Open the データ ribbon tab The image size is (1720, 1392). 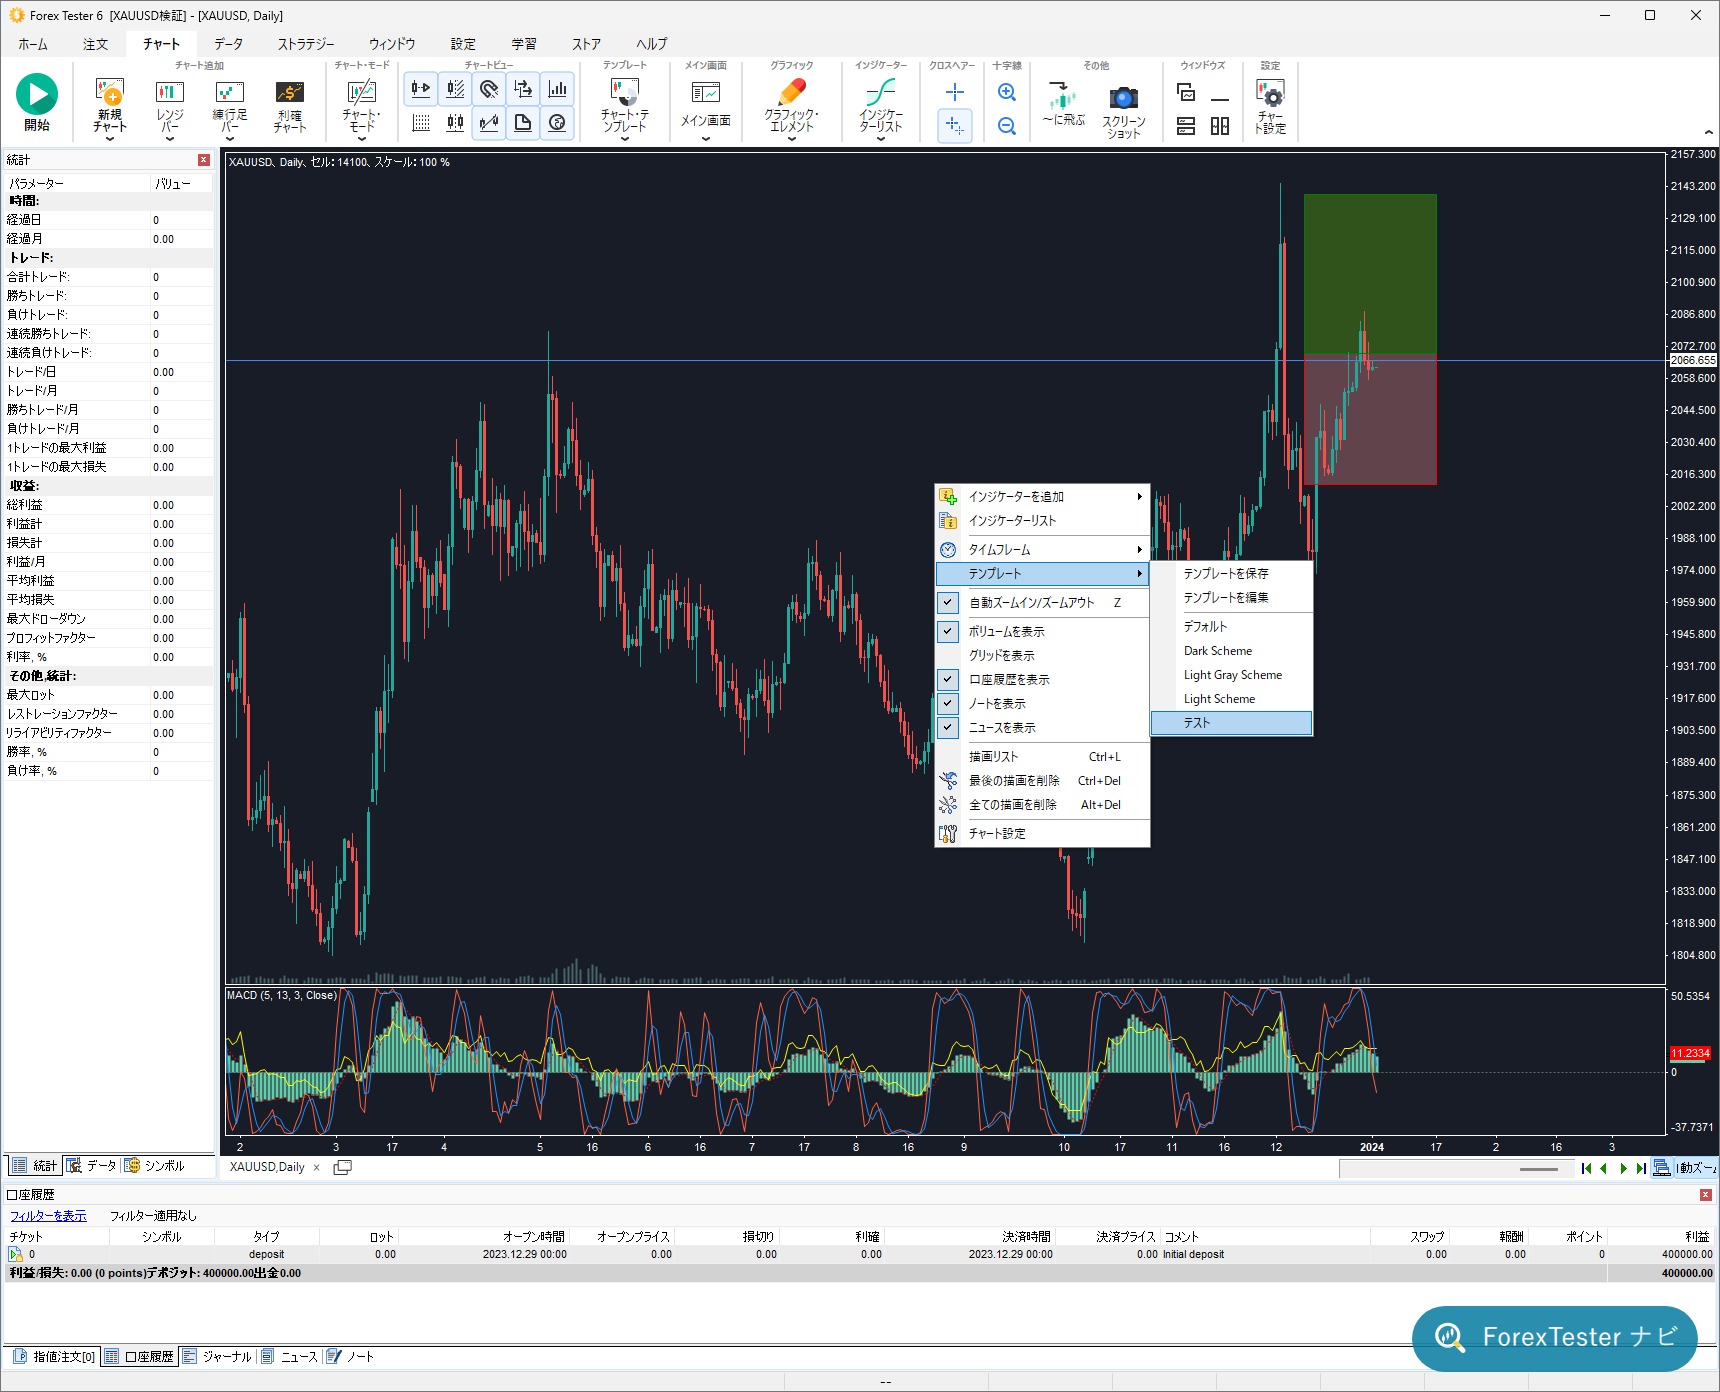point(228,44)
